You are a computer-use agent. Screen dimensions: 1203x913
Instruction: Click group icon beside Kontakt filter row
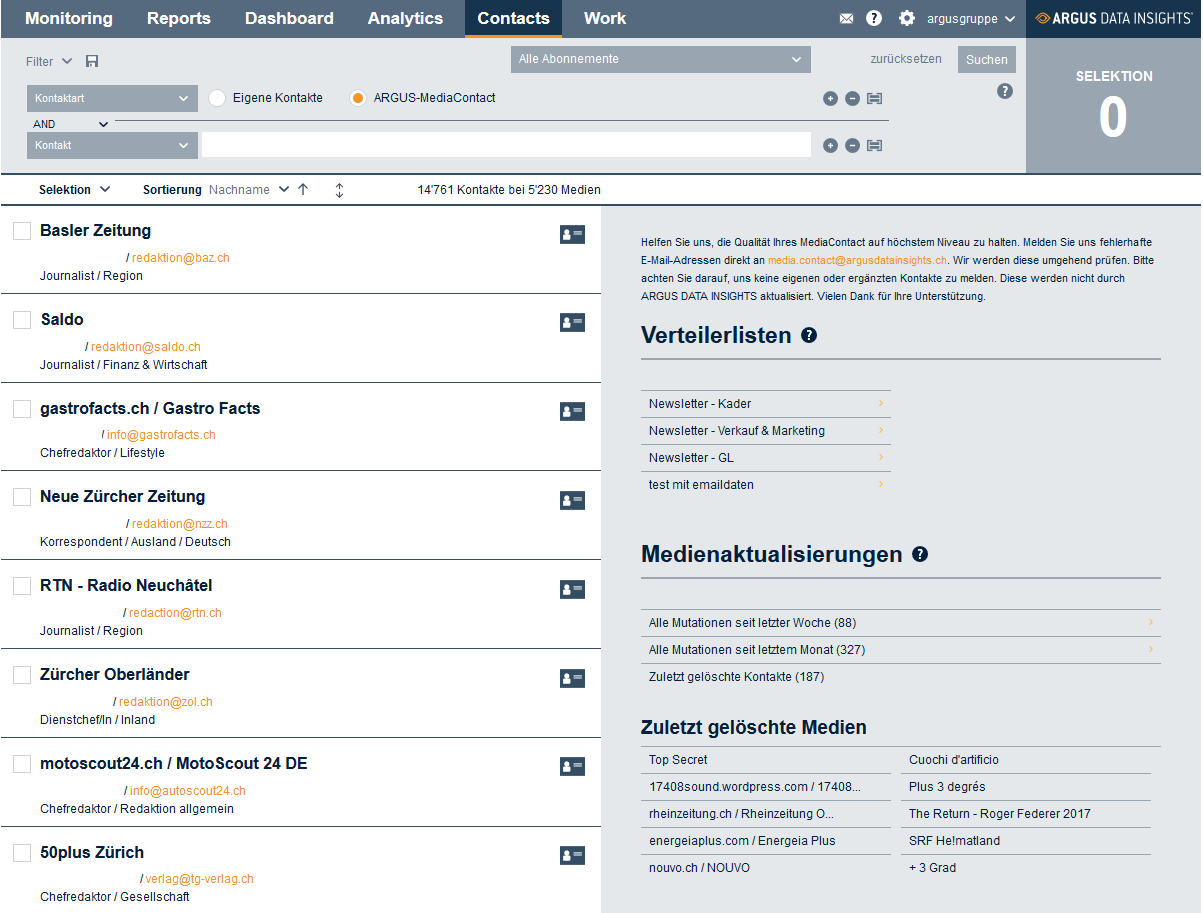pyautogui.click(x=874, y=145)
